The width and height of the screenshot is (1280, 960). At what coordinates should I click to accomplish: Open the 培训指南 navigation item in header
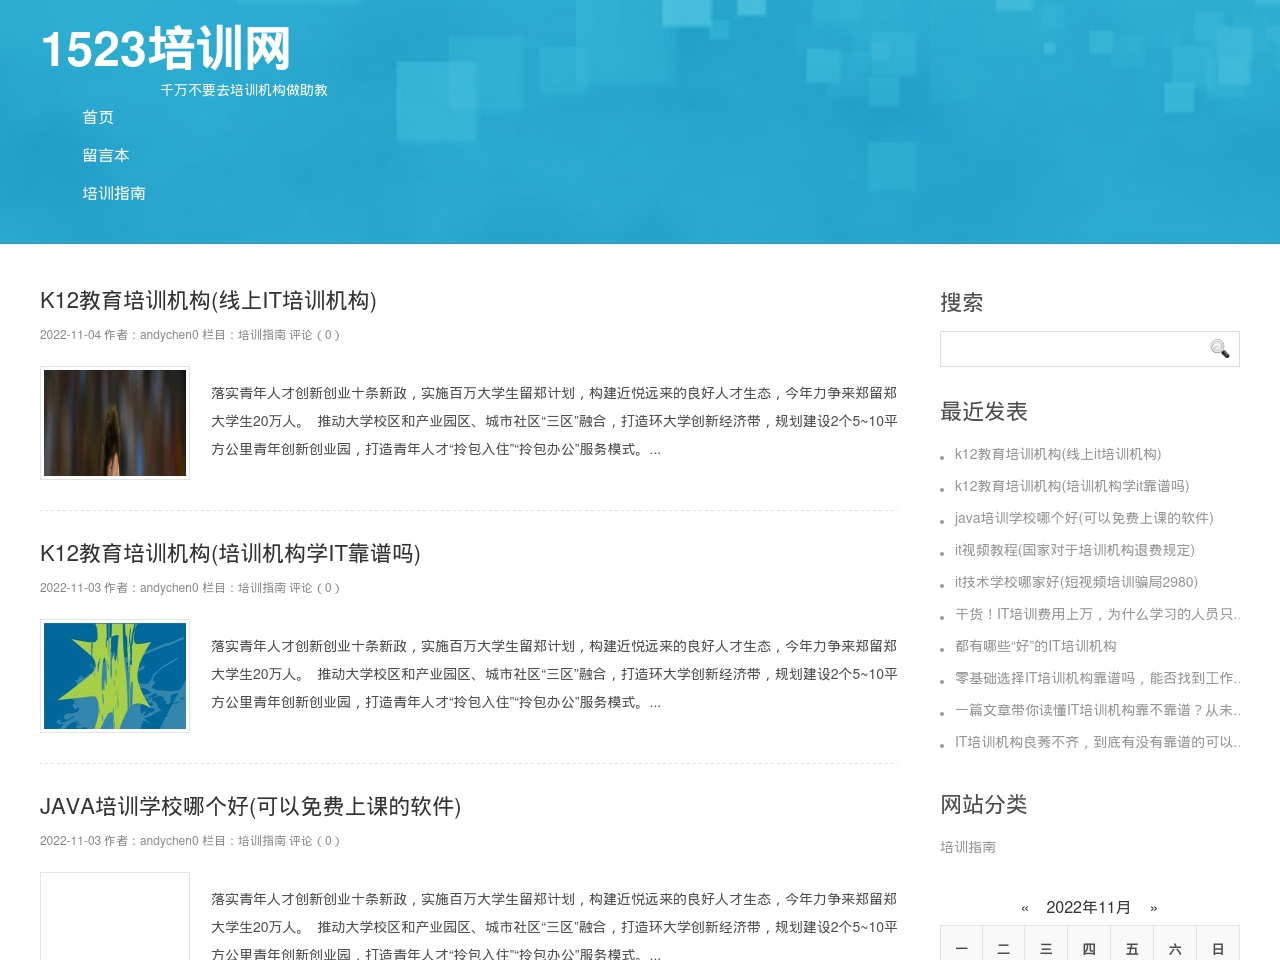click(114, 194)
